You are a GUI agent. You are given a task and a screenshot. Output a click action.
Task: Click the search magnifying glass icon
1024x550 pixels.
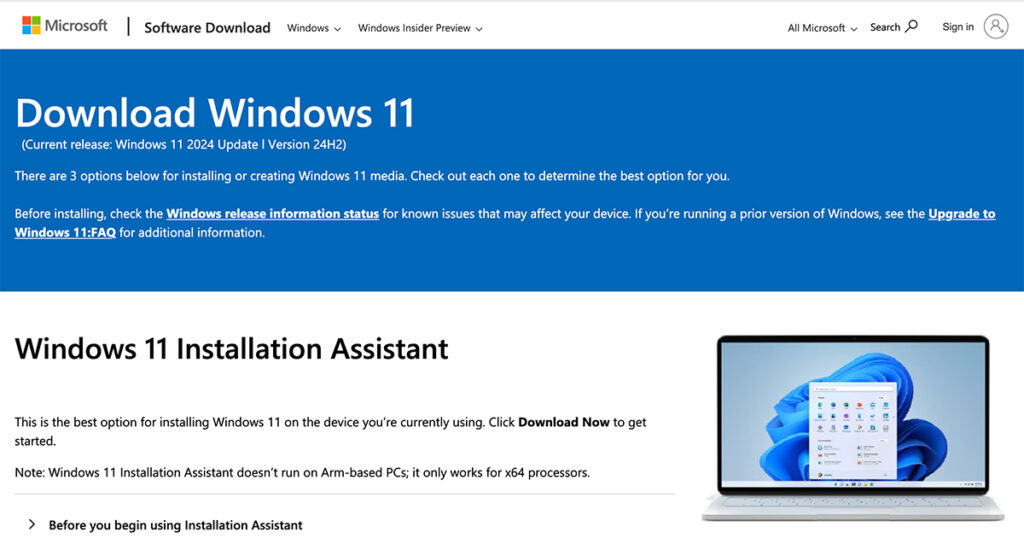pos(911,27)
